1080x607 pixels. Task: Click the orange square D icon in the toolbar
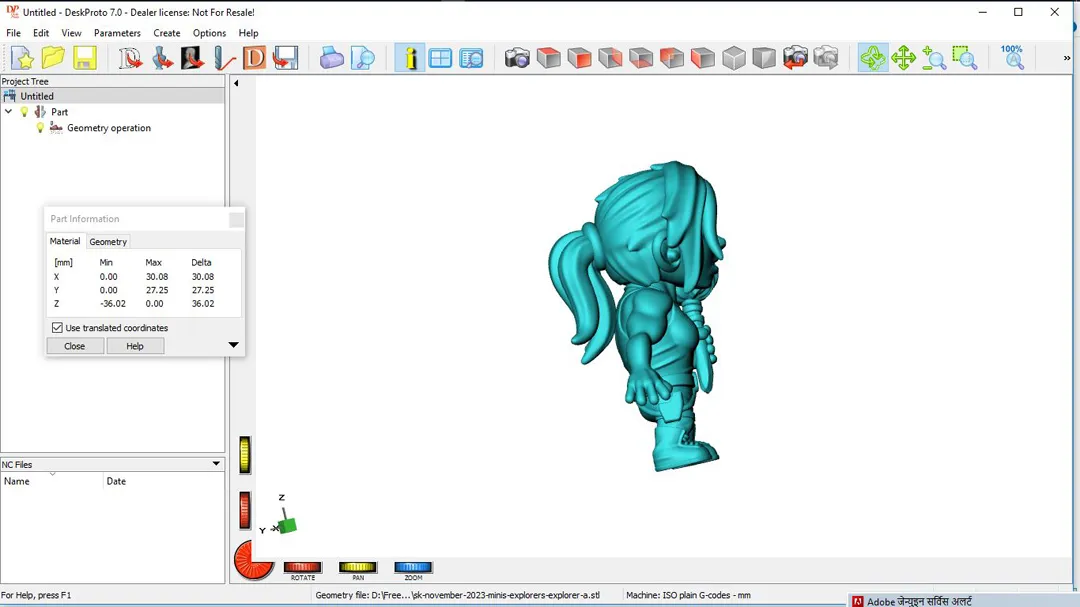pyautogui.click(x=254, y=58)
